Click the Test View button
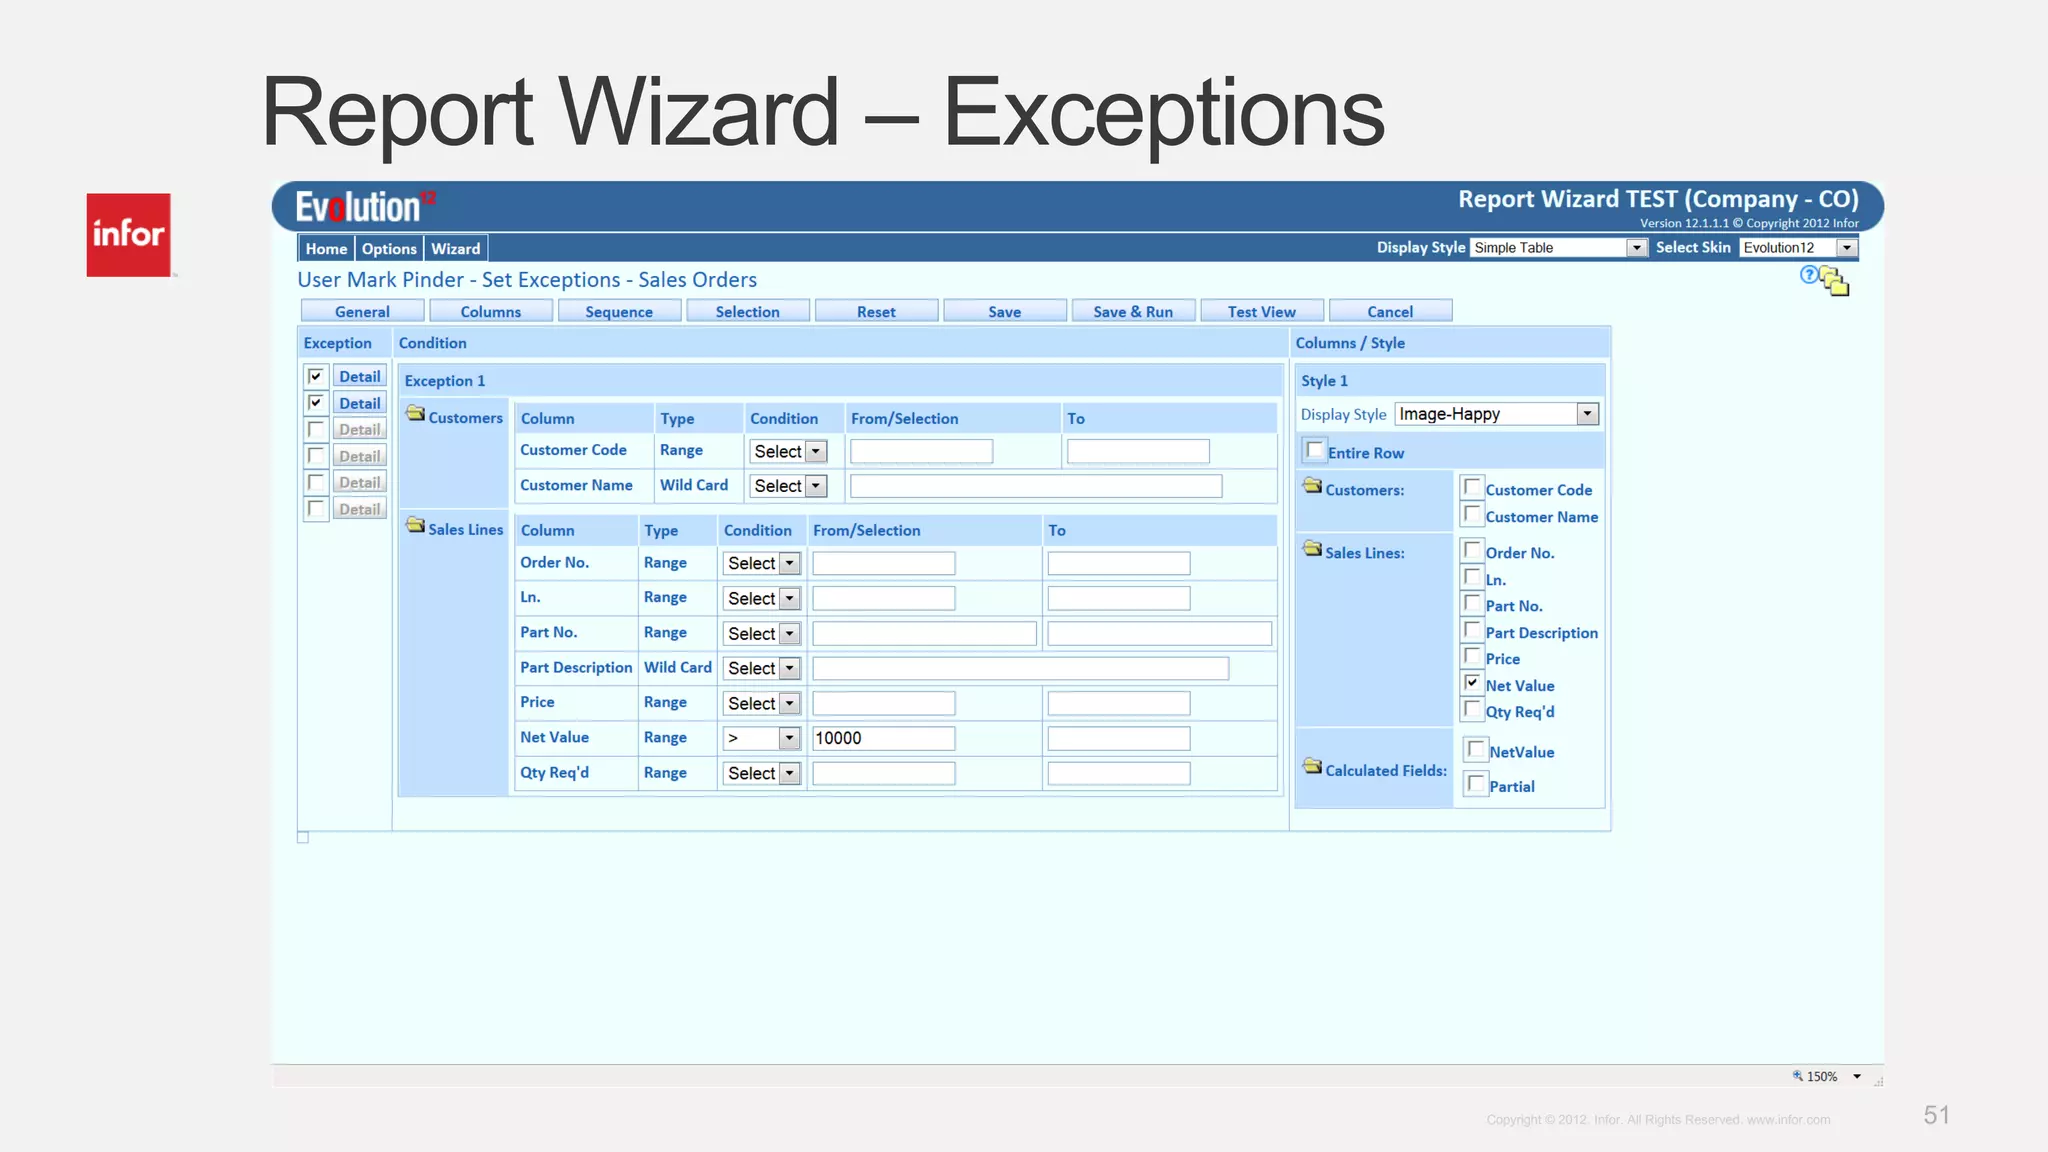 pyautogui.click(x=1262, y=312)
